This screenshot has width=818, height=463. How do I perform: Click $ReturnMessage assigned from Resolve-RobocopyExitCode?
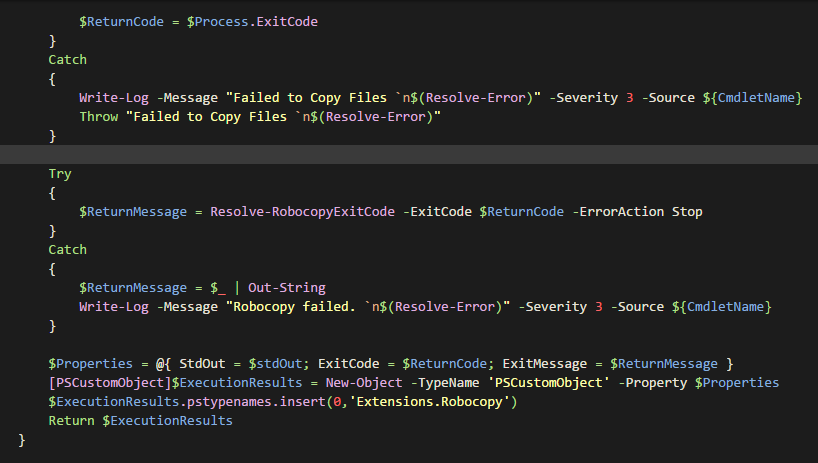(133, 212)
